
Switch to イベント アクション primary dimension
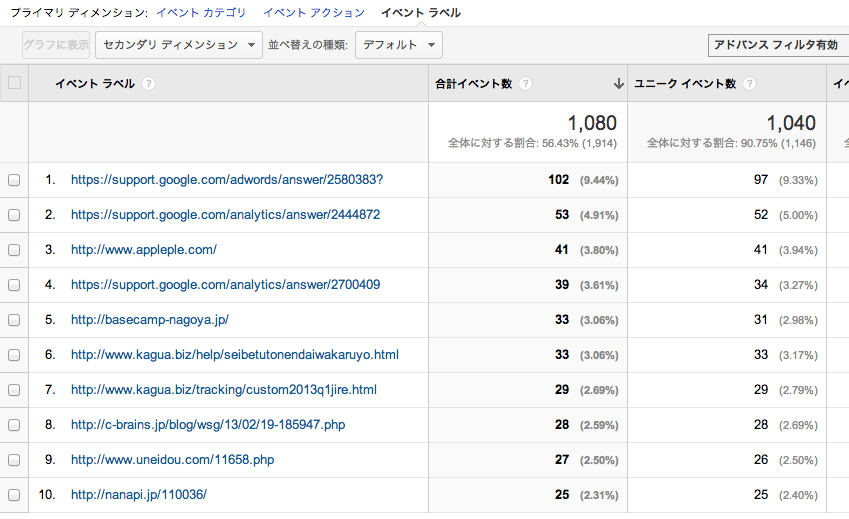click(x=313, y=13)
